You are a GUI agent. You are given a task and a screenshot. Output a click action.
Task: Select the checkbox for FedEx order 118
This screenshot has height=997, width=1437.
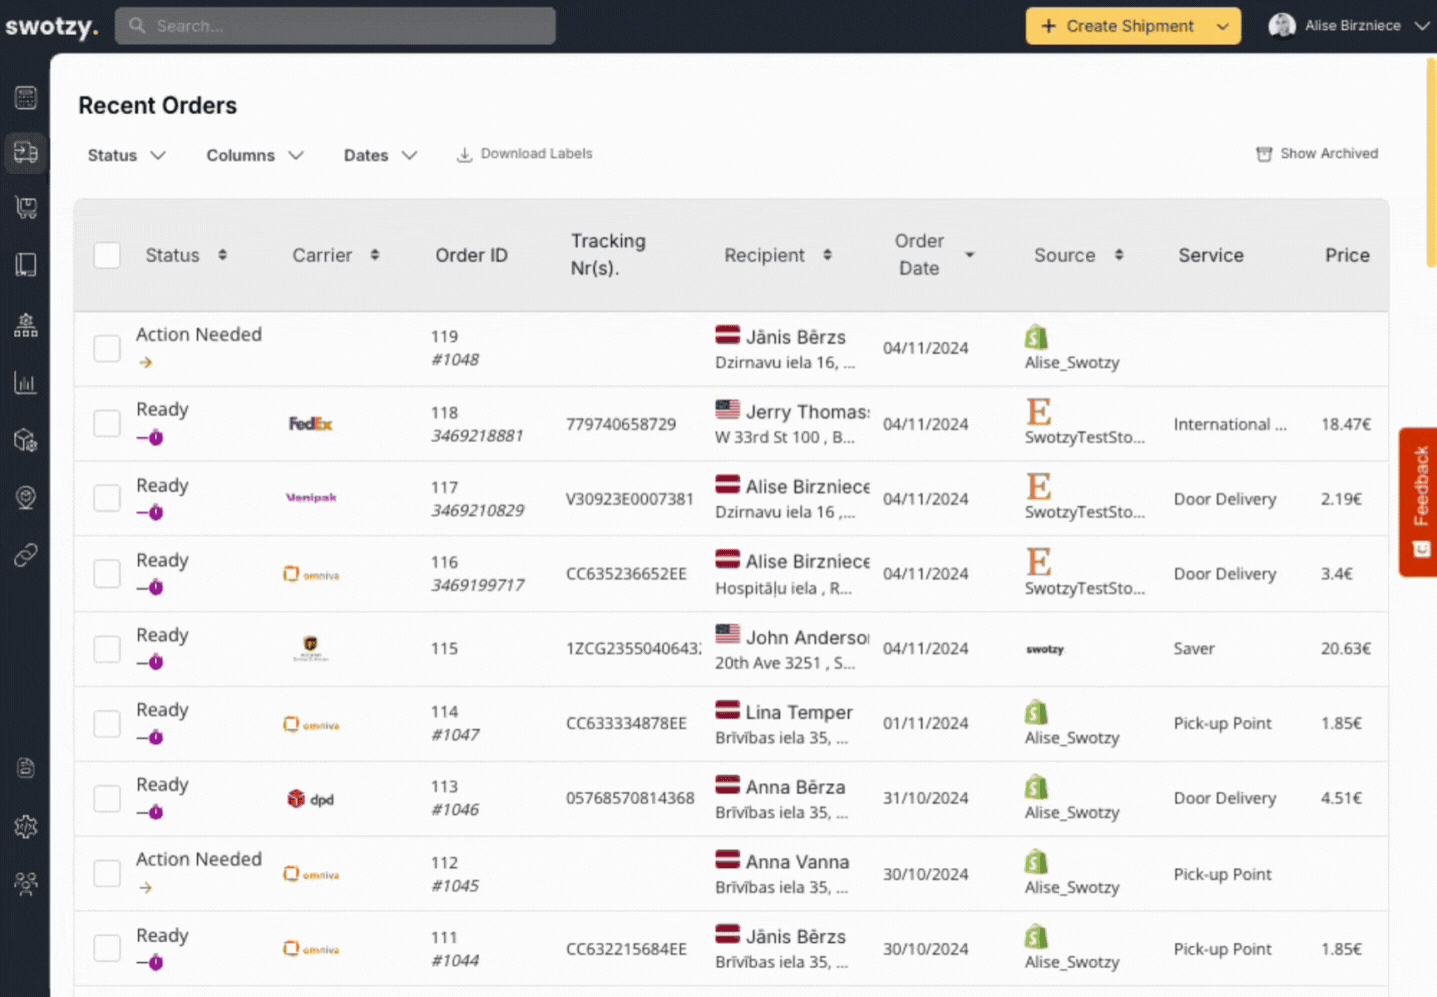click(107, 423)
